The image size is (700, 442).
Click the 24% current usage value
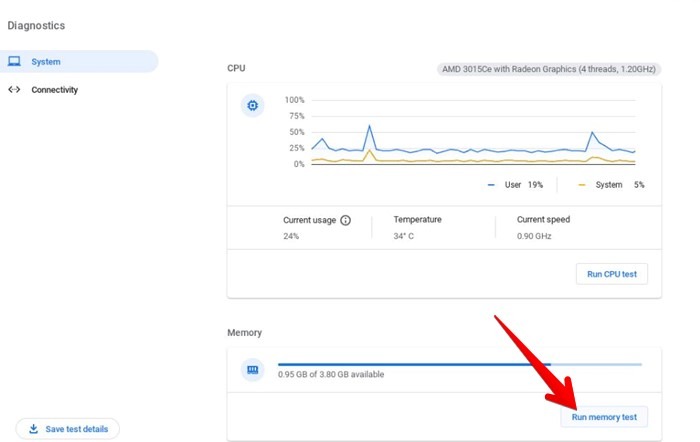291,236
